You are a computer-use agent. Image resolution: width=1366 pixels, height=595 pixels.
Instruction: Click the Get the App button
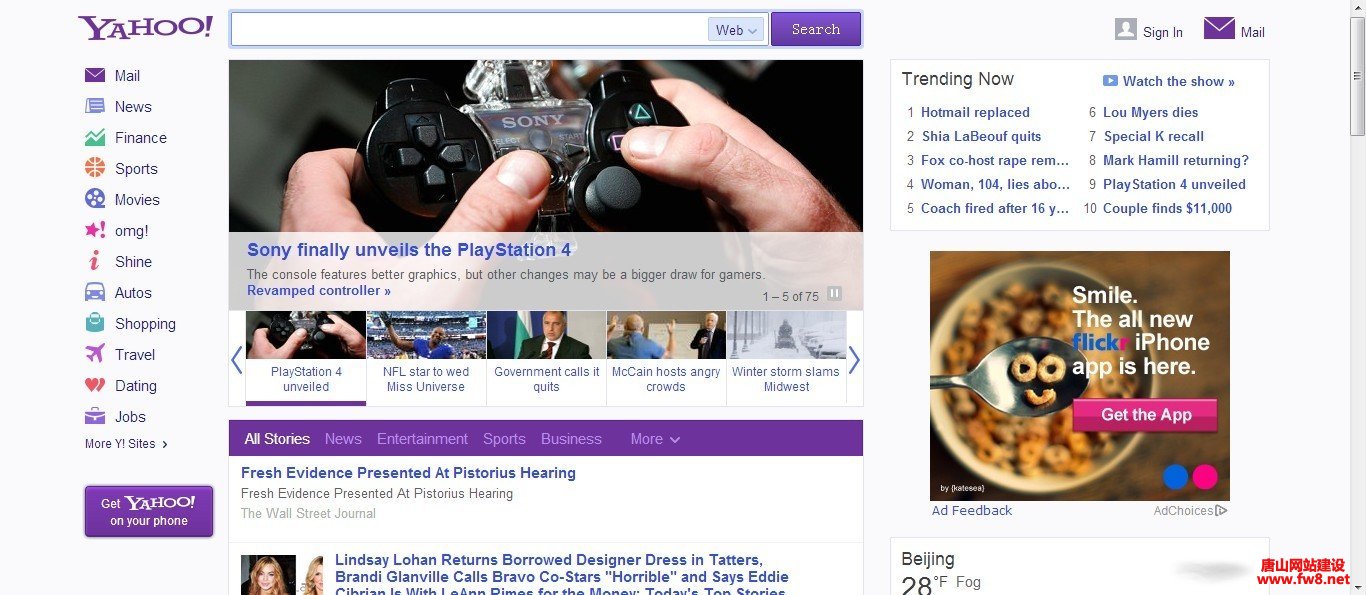coord(1145,415)
